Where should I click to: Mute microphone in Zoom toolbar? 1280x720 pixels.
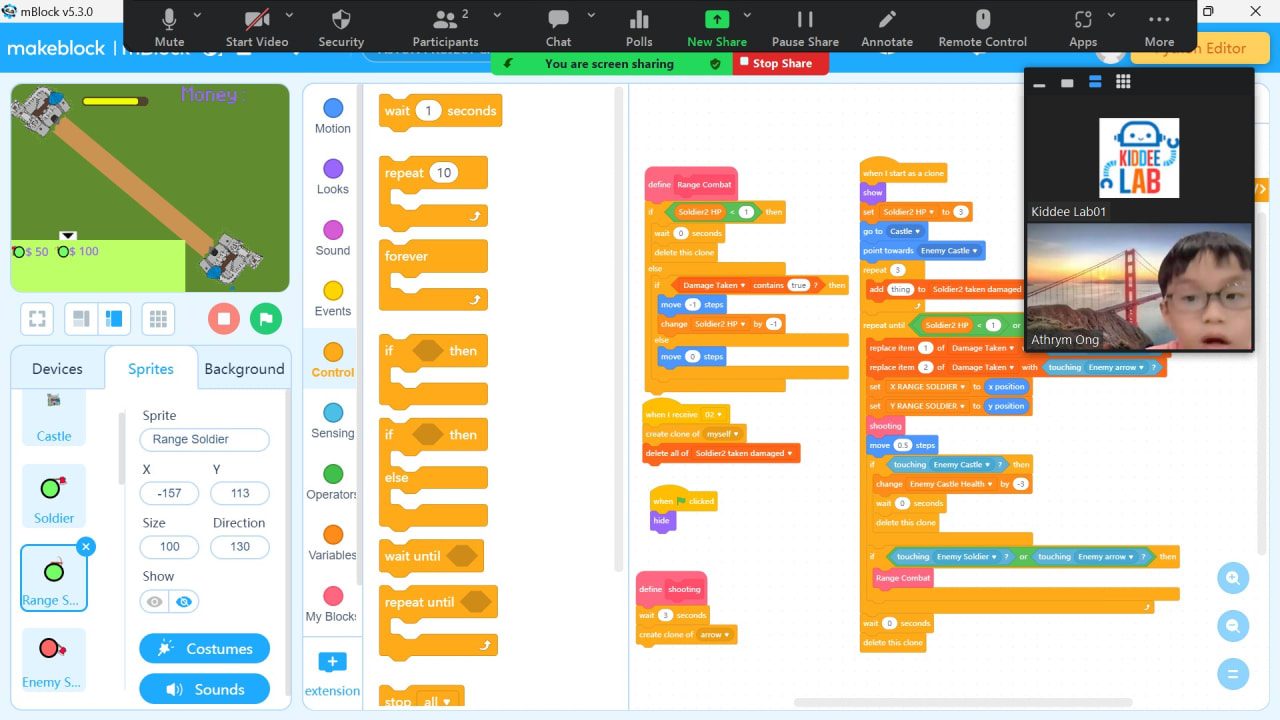point(169,29)
